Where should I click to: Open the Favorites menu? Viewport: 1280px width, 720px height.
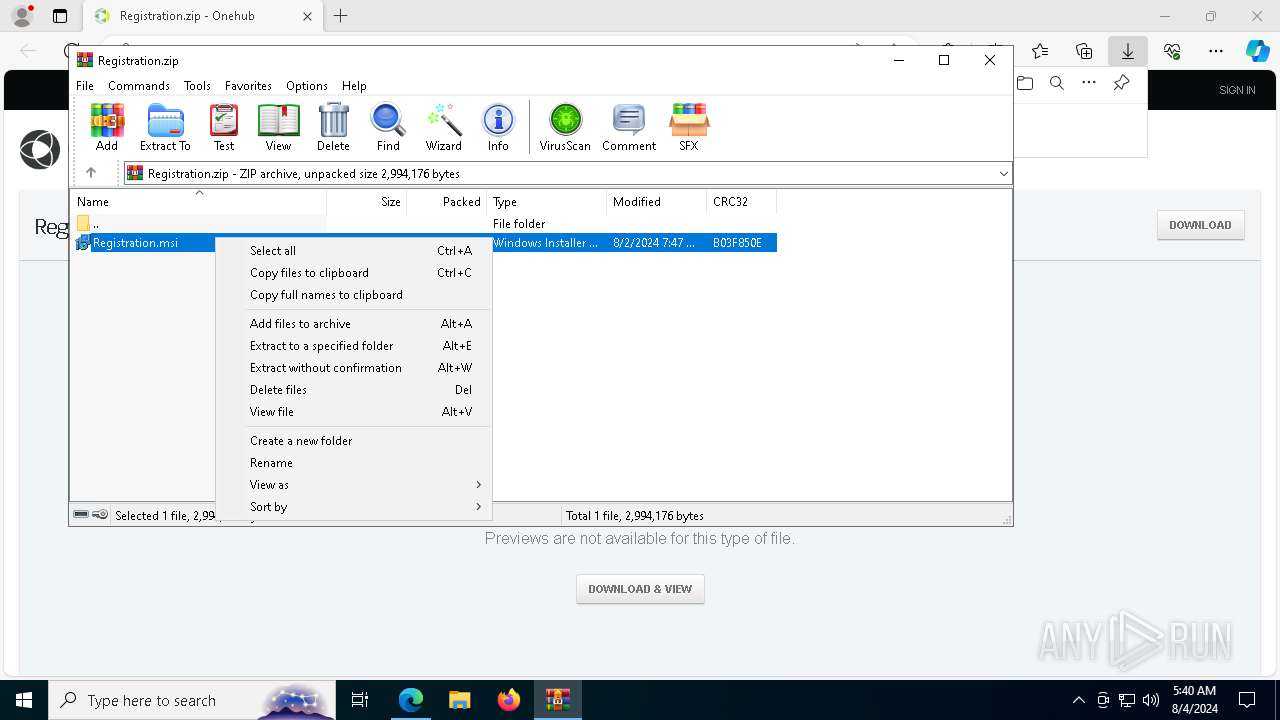(248, 86)
